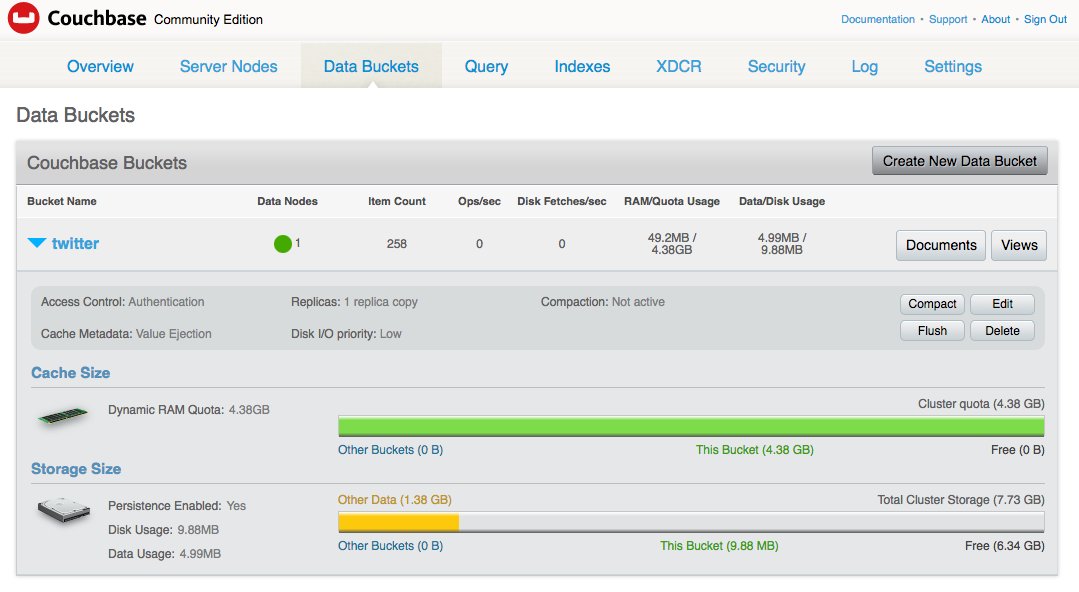
Task: Click This Bucket (9.88 MB) label
Action: [719, 546]
